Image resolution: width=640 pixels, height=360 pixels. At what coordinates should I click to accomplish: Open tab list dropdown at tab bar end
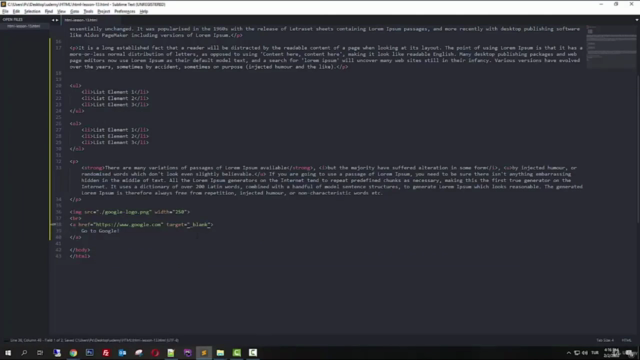[x=636, y=20]
